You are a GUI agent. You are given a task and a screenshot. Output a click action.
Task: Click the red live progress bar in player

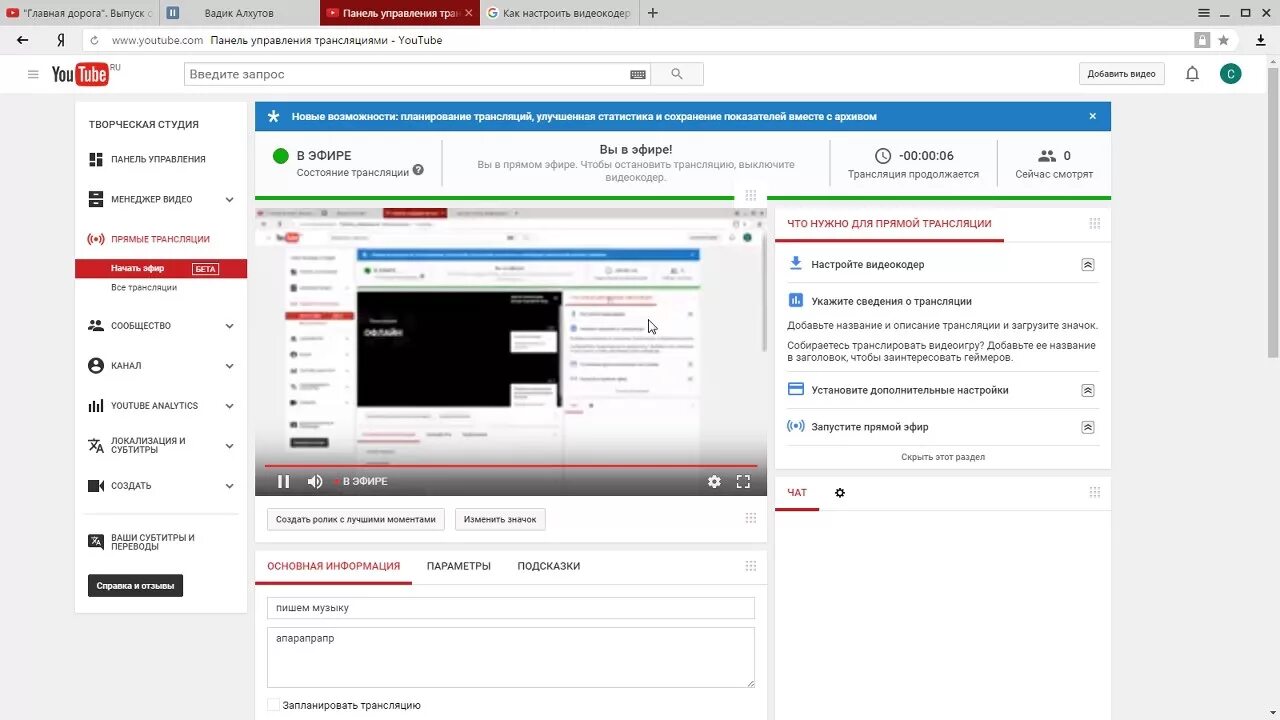pos(510,466)
